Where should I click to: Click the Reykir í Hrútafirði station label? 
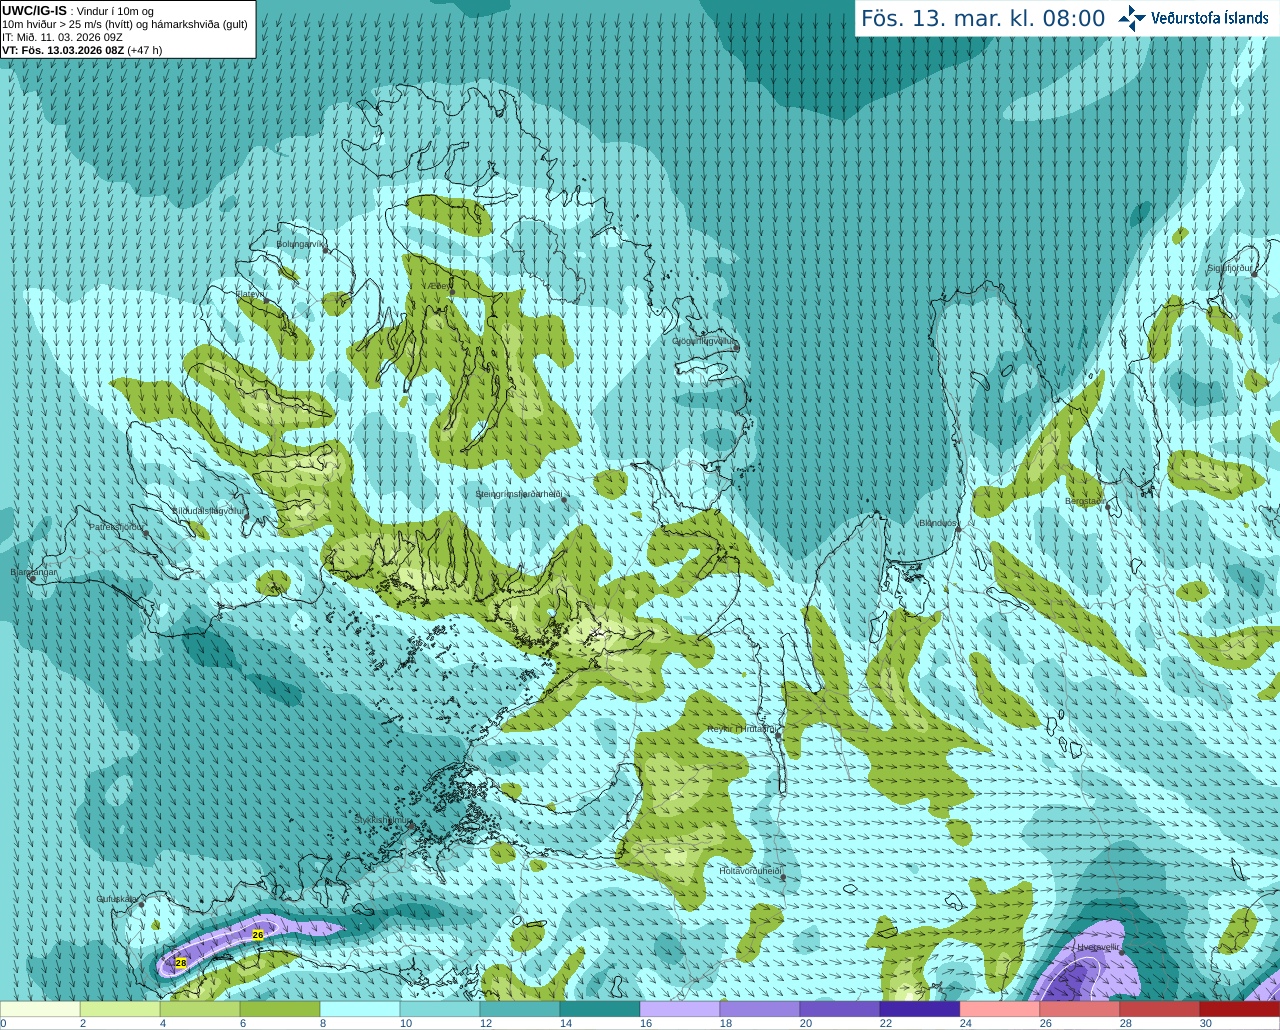coord(741,729)
